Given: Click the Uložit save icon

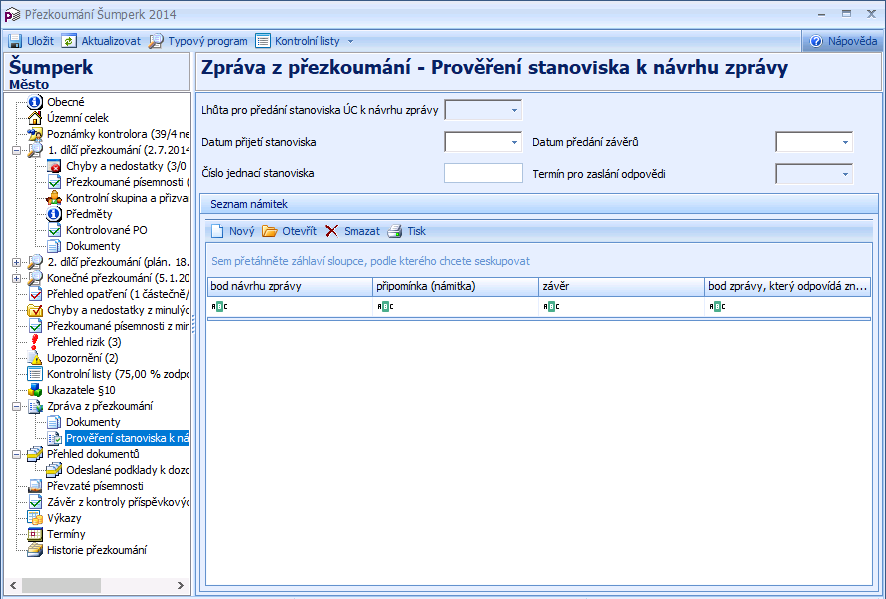Looking at the screenshot, I should pos(15,41).
